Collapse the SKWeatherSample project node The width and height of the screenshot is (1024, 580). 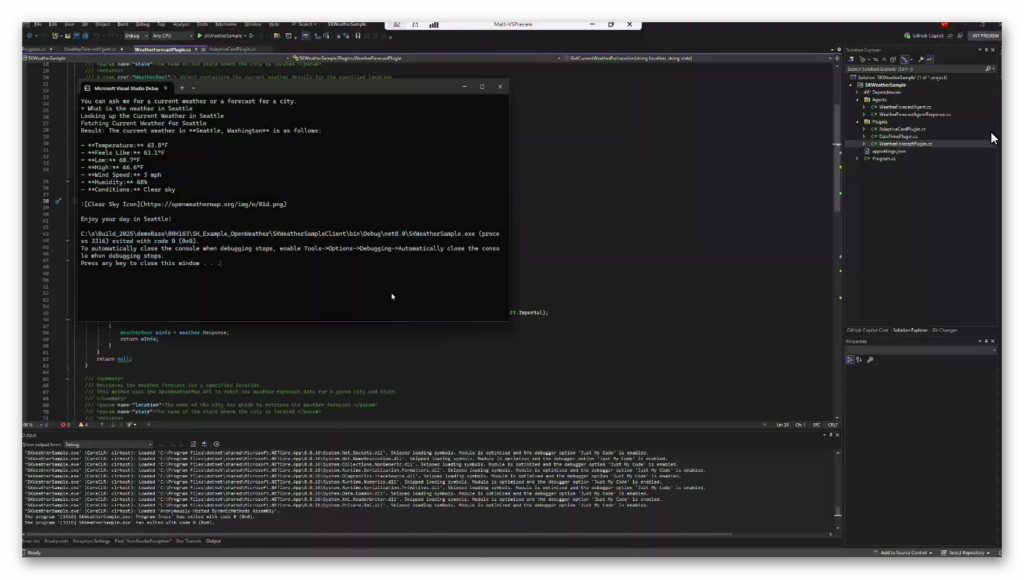coord(851,85)
